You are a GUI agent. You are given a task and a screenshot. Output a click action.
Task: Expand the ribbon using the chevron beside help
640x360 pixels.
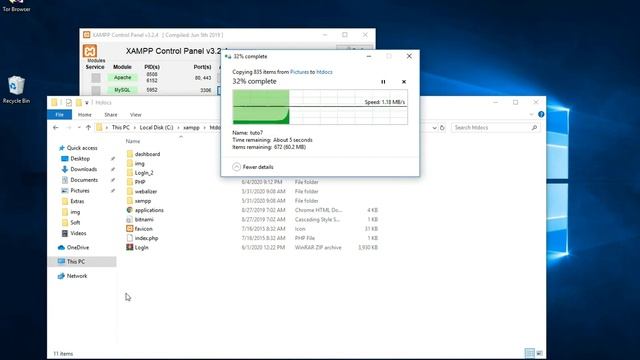coord(531,115)
